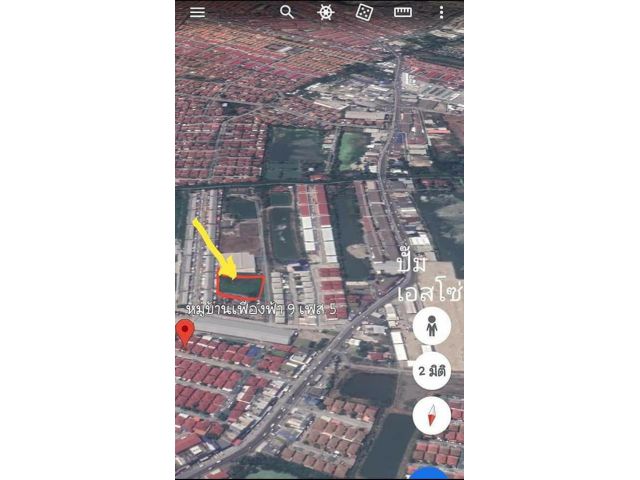Open the hamburger menu

[197, 12]
